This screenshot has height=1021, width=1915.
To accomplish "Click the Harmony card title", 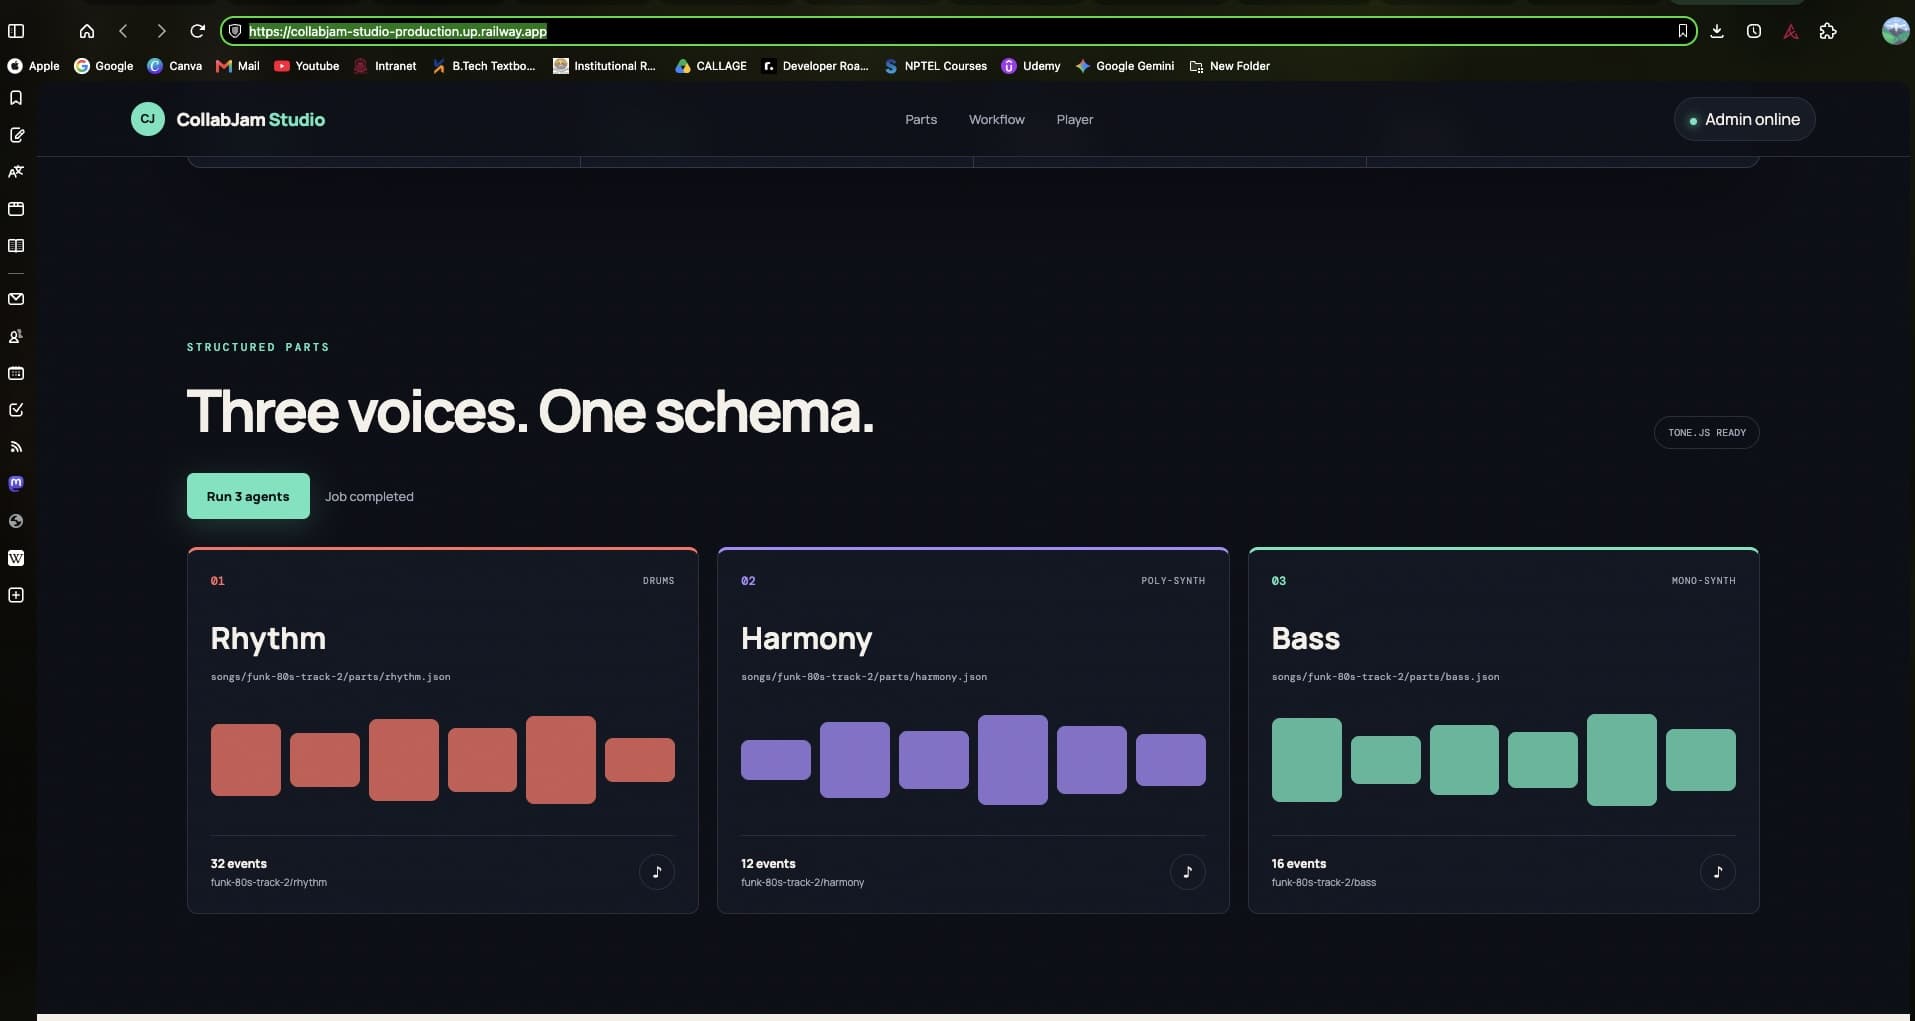I will click(806, 638).
